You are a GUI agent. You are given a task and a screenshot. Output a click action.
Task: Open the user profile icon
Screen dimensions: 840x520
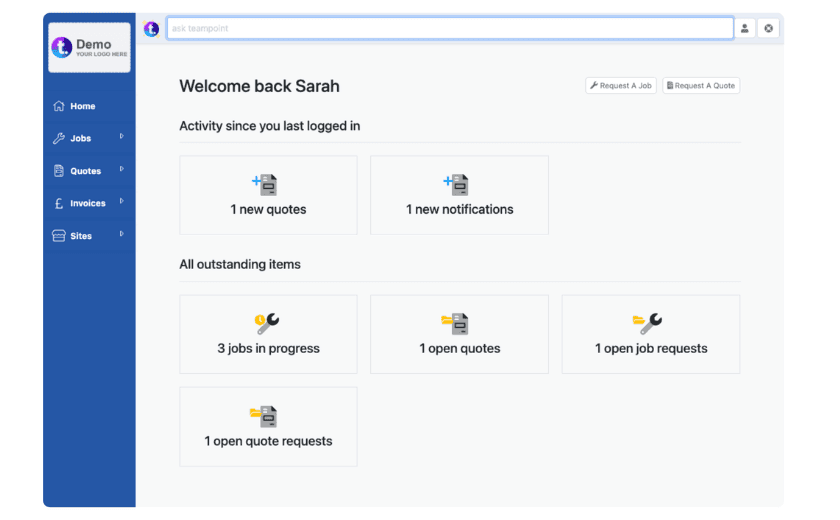tap(744, 28)
